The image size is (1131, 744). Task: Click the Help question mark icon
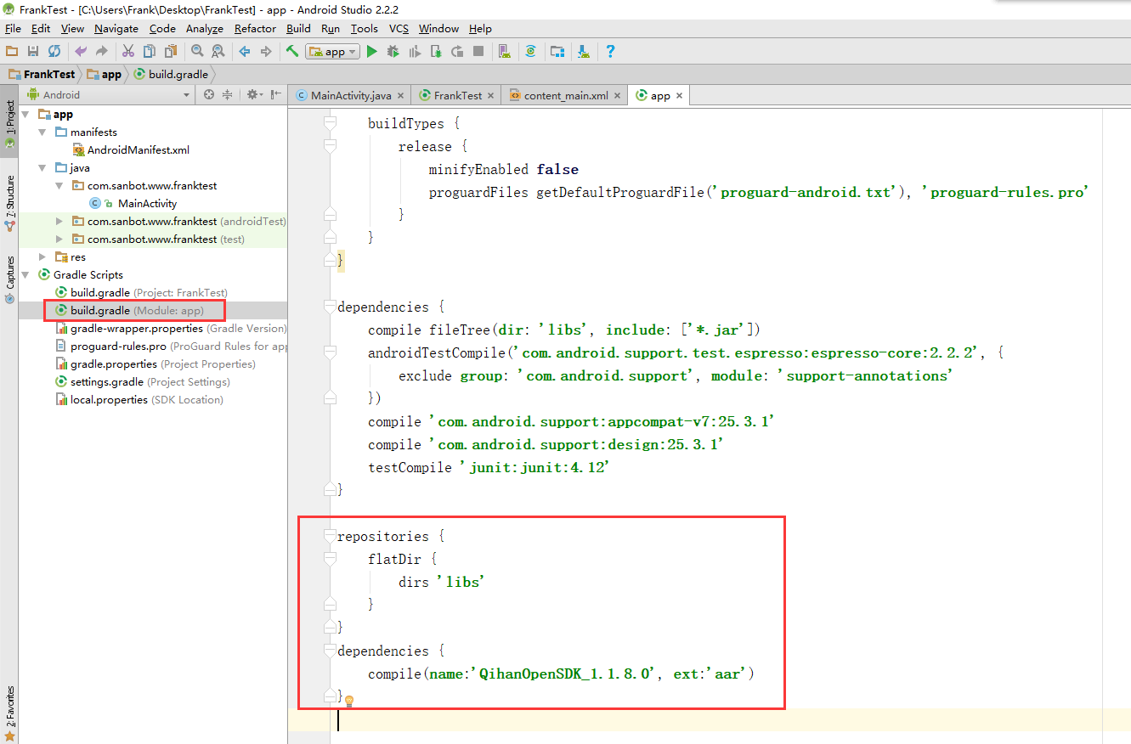[610, 51]
